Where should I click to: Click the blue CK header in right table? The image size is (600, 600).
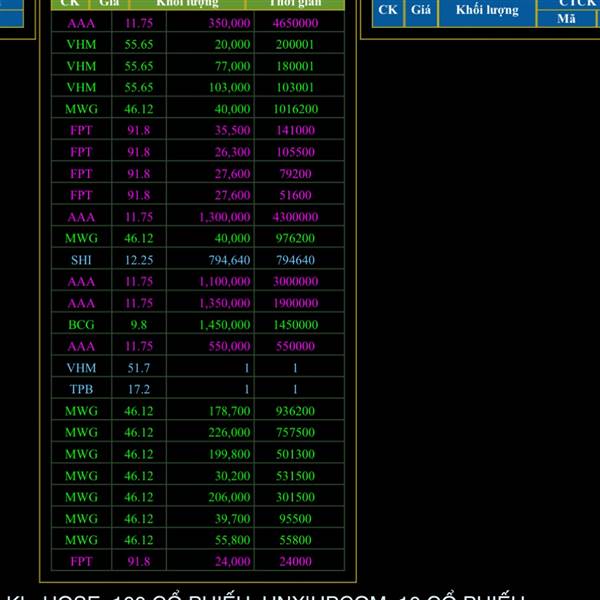(388, 10)
